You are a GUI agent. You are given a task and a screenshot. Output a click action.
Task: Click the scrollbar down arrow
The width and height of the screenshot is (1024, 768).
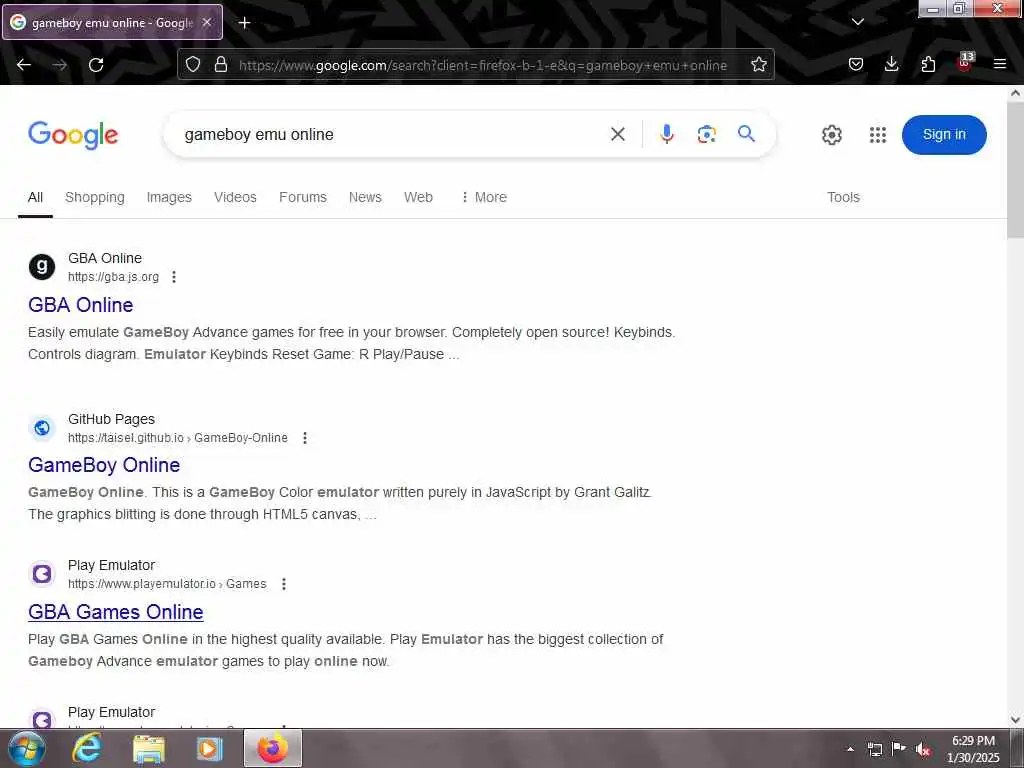[x=1015, y=720]
